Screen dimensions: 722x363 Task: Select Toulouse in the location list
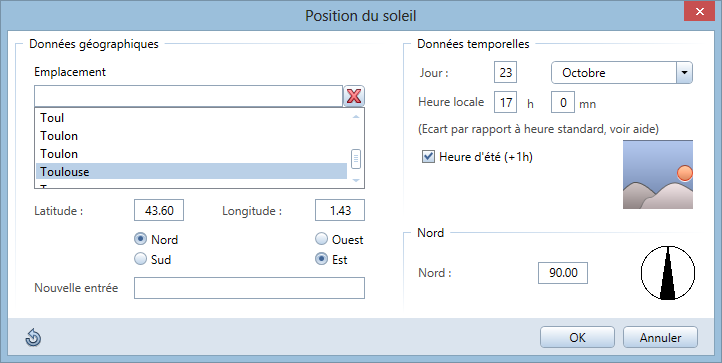(191, 171)
